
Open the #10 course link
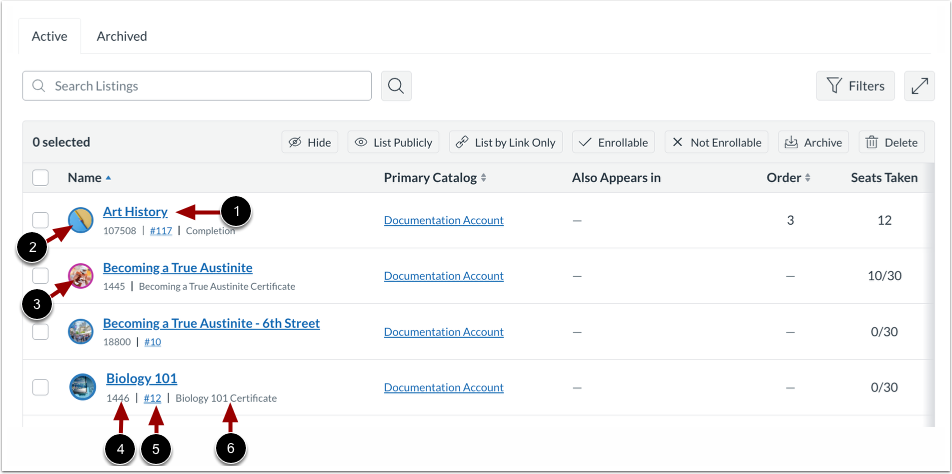[152, 342]
